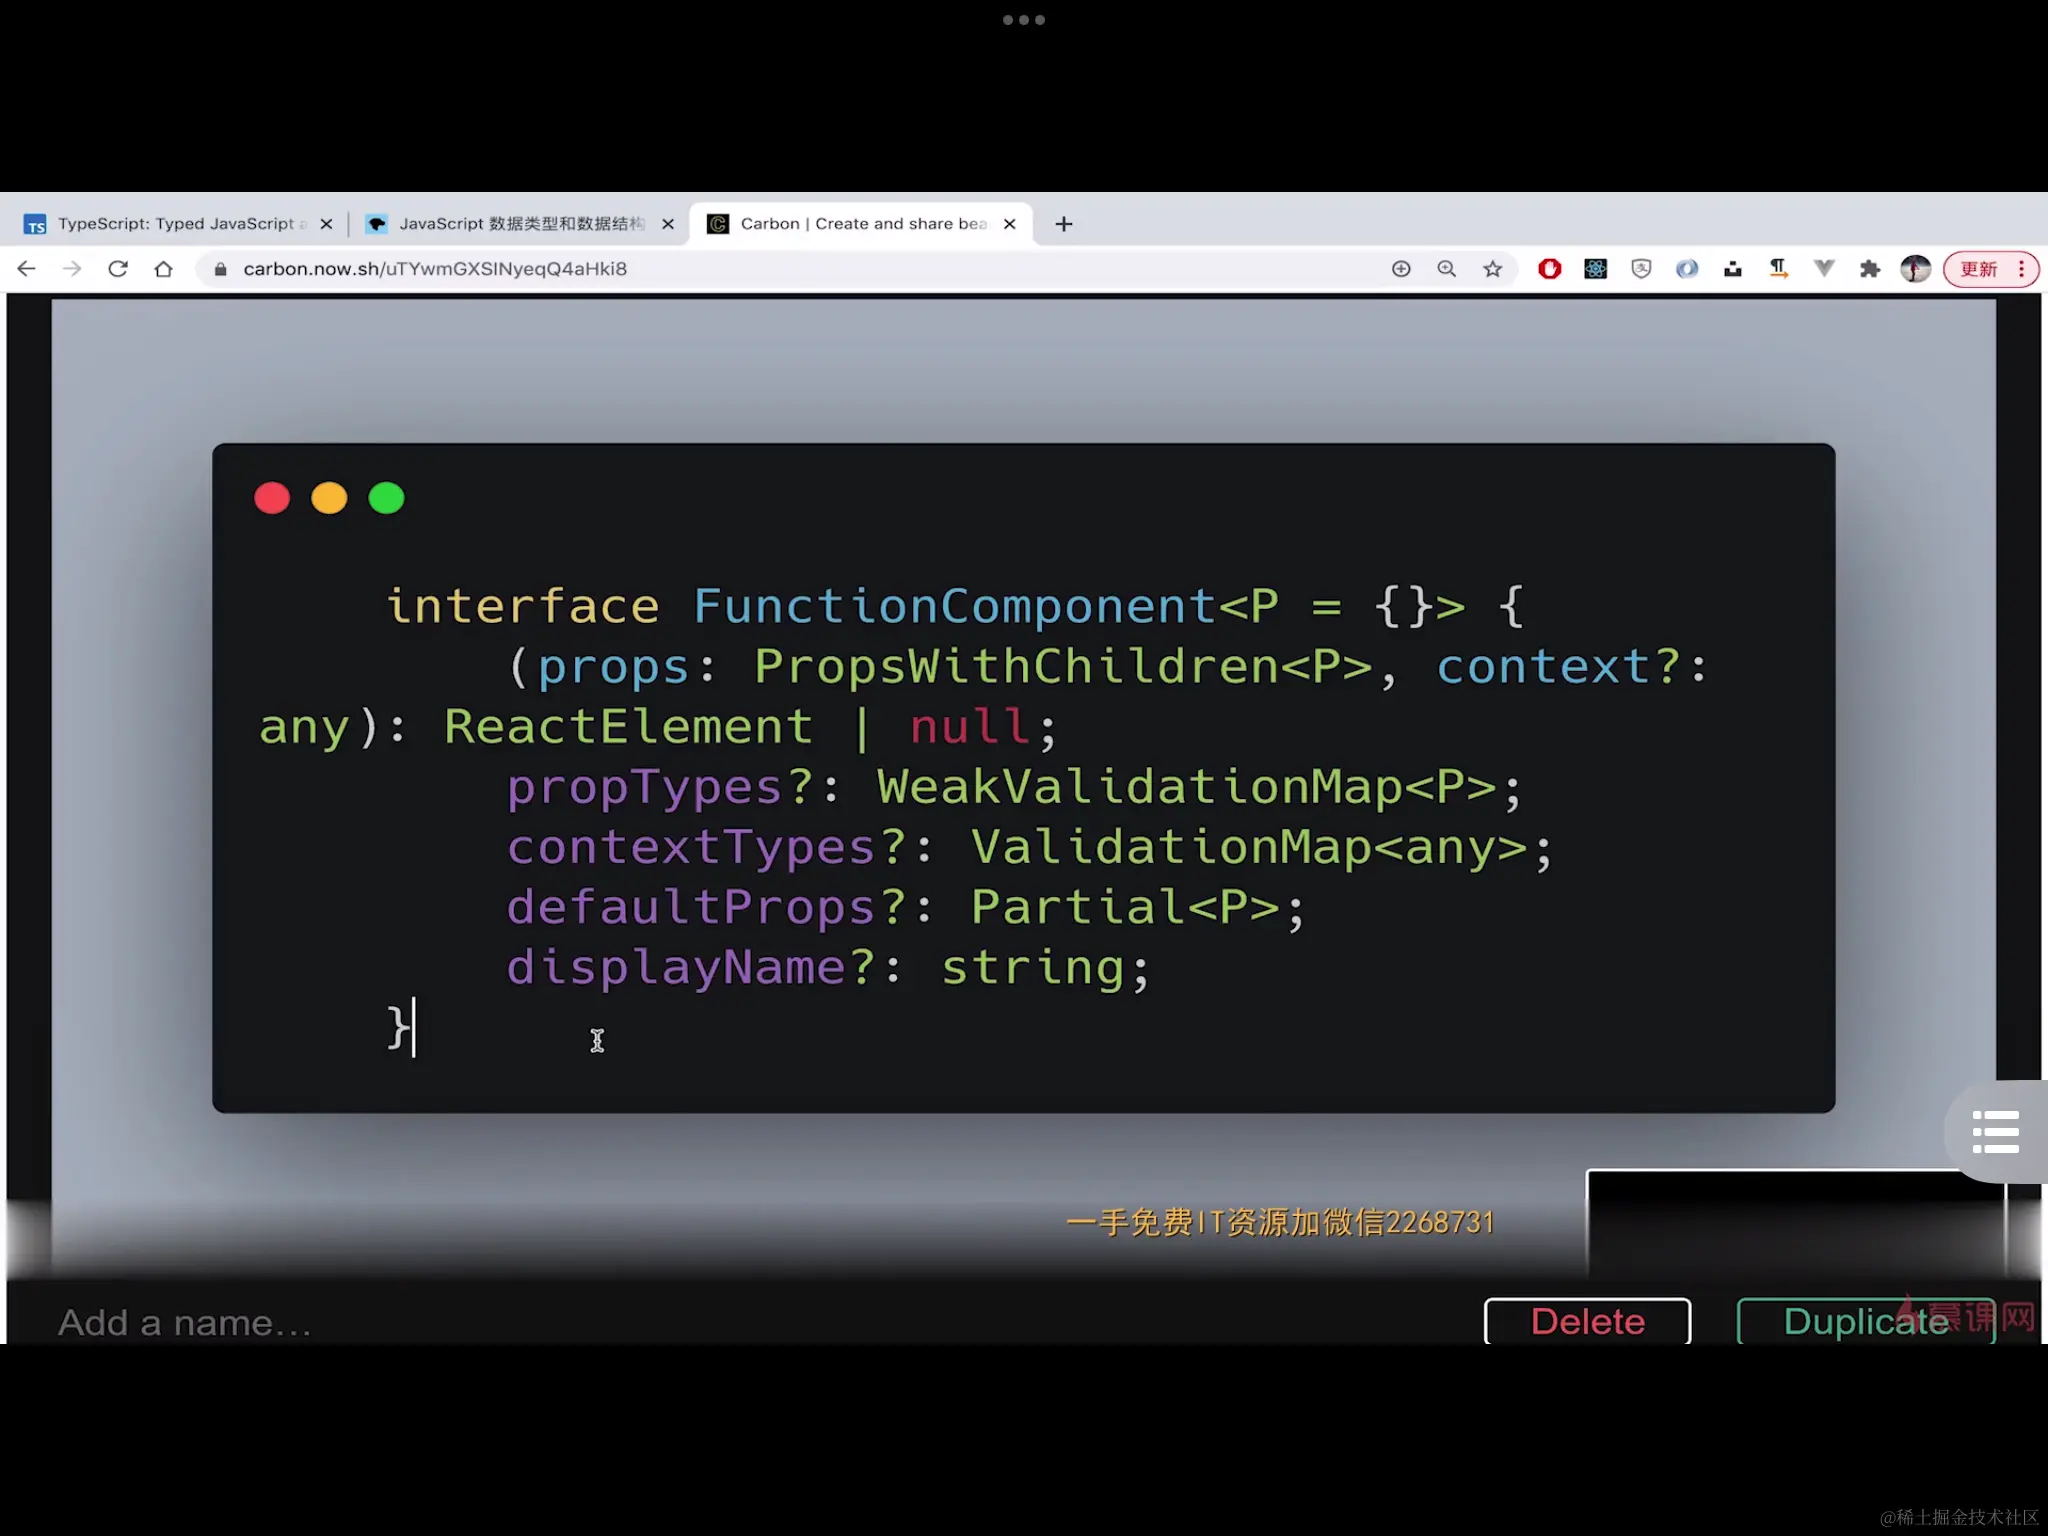The height and width of the screenshot is (1536, 2048).
Task: Close the Carbon tab
Action: [x=1010, y=224]
